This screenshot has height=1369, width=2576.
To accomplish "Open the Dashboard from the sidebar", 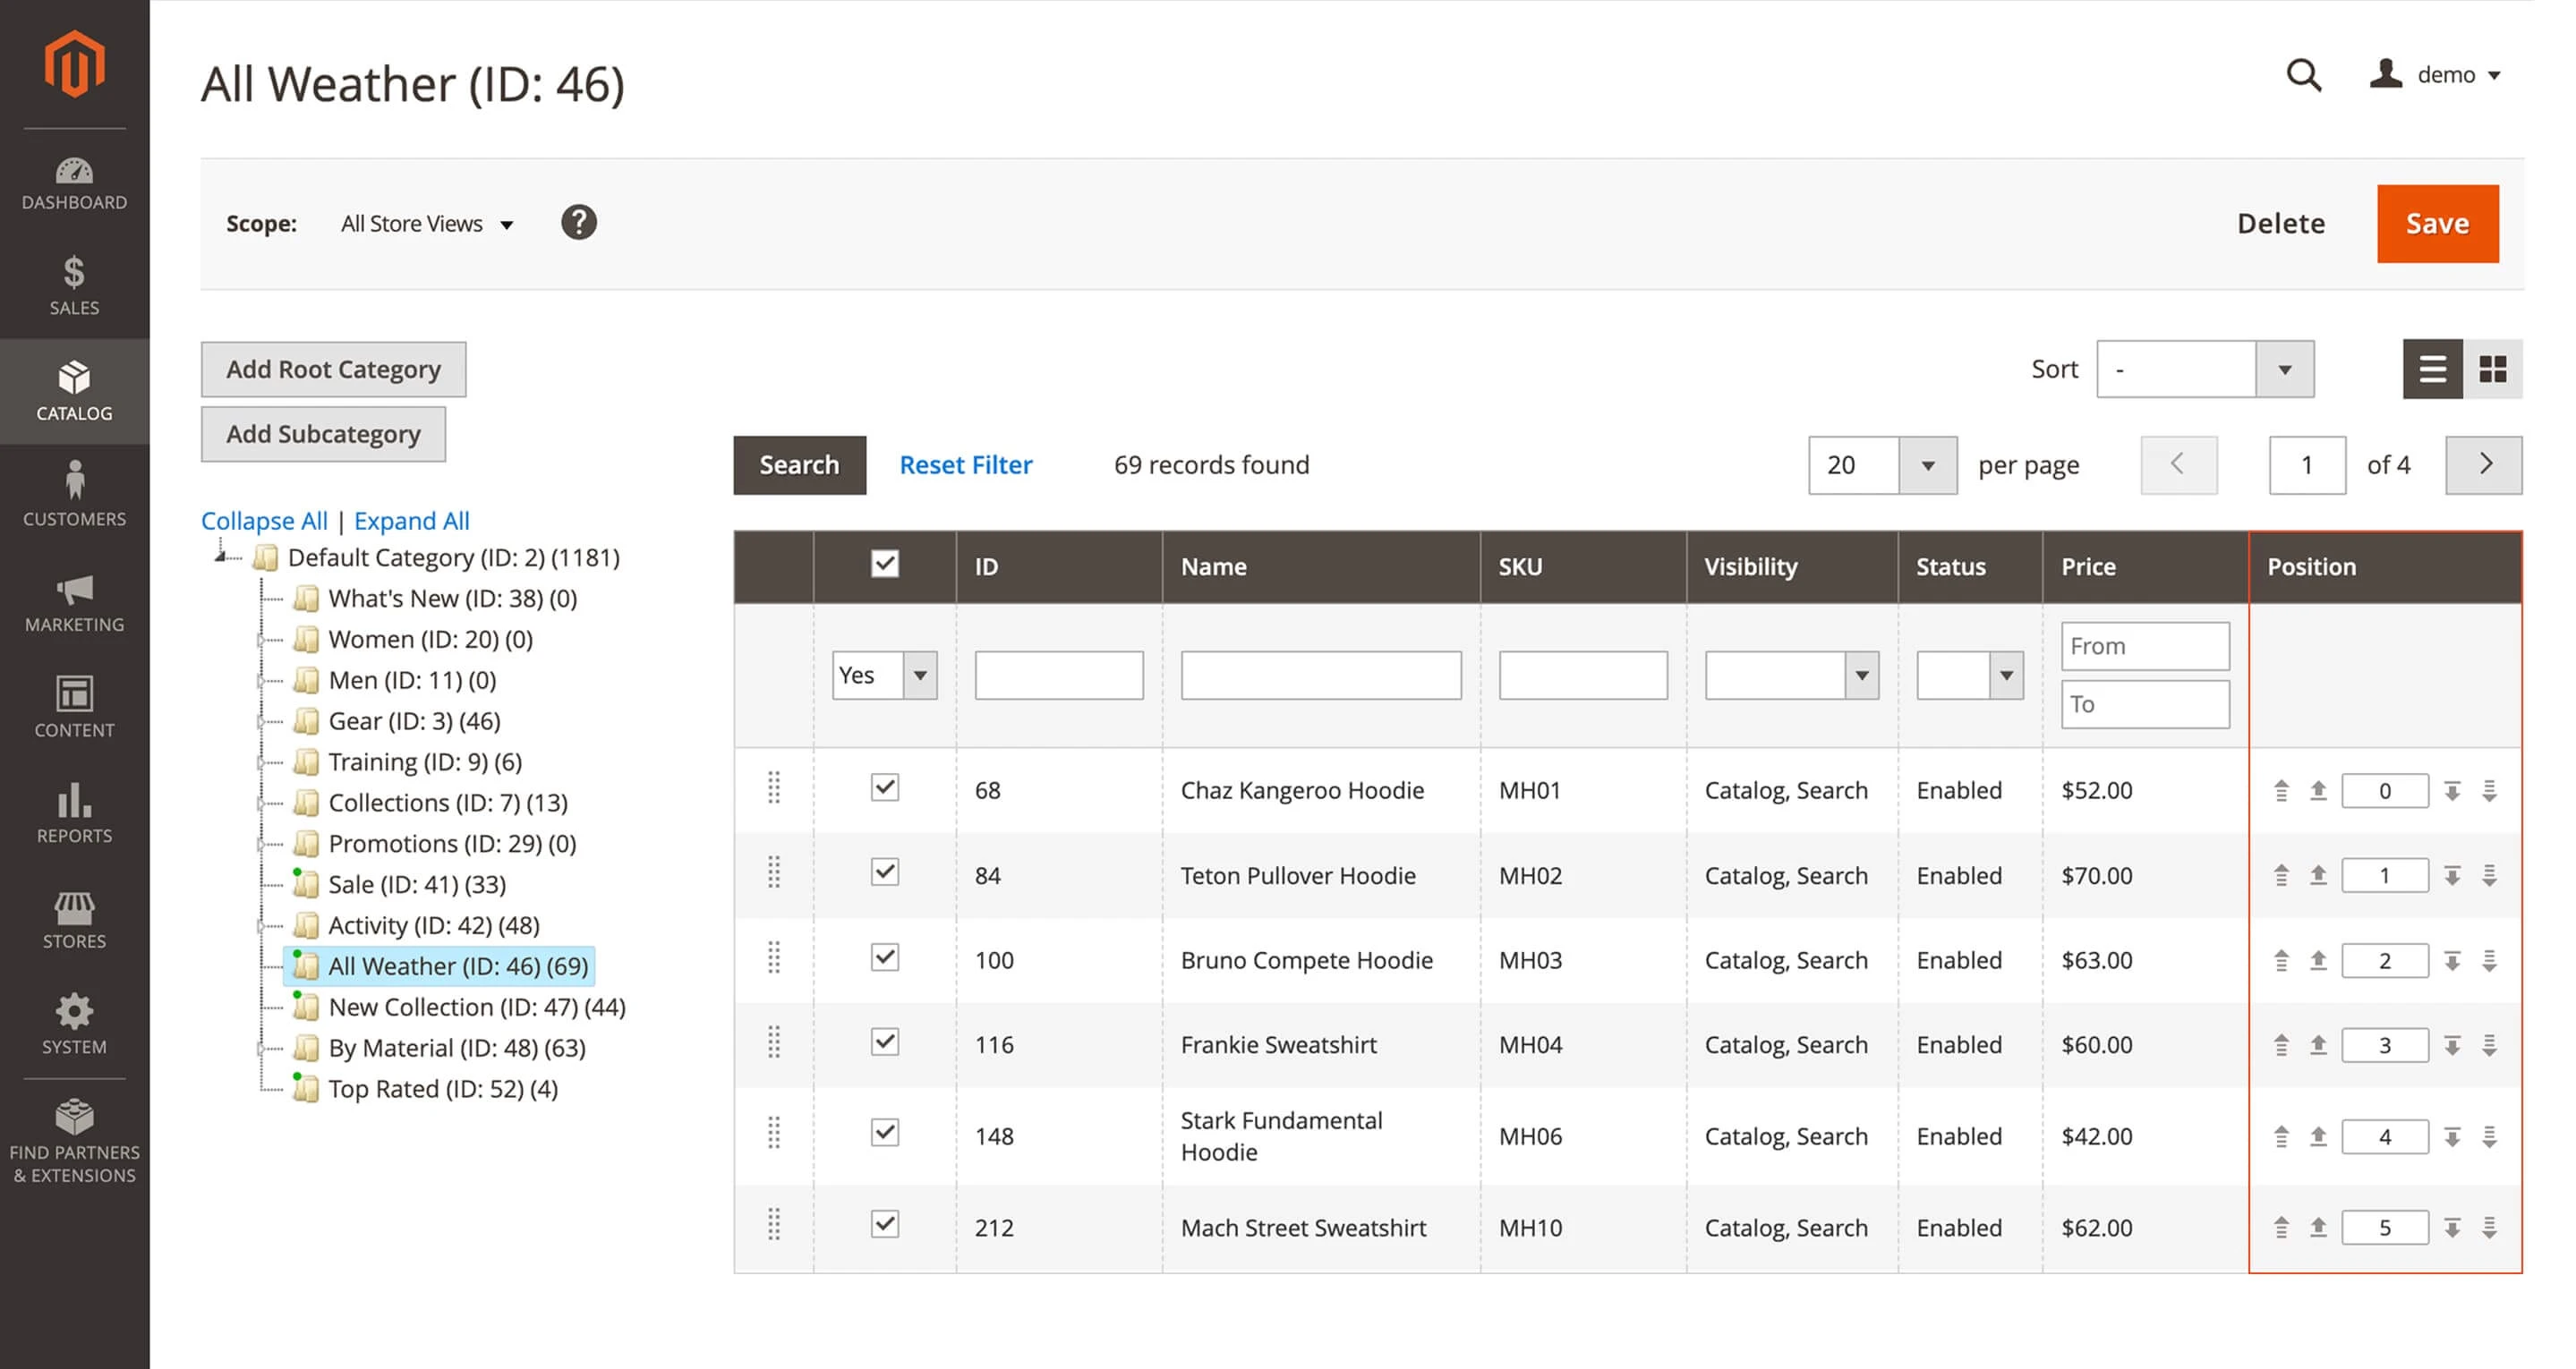I will [x=74, y=183].
